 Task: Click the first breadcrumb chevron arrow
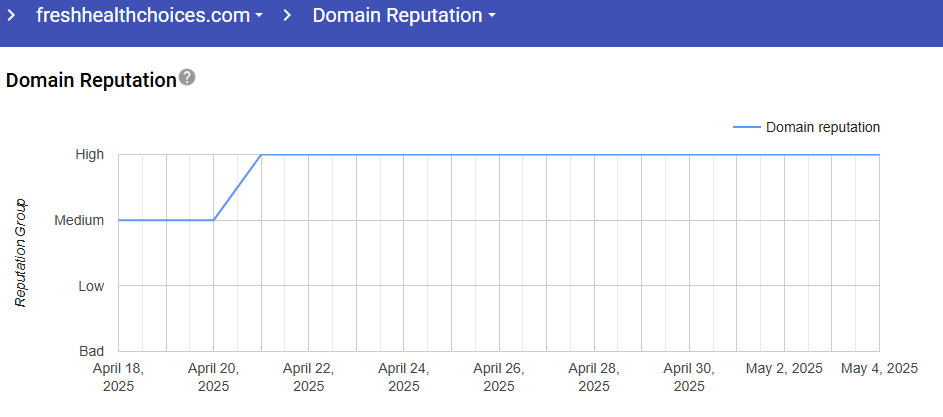tap(12, 16)
